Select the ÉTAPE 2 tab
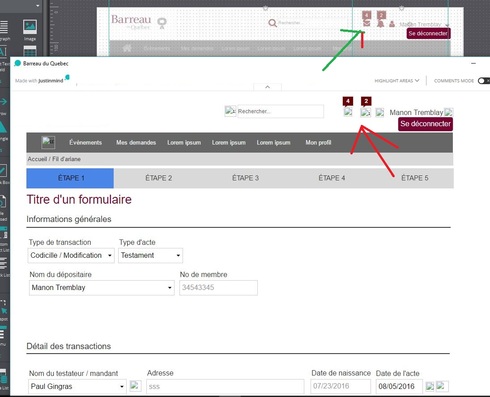 [x=159, y=178]
